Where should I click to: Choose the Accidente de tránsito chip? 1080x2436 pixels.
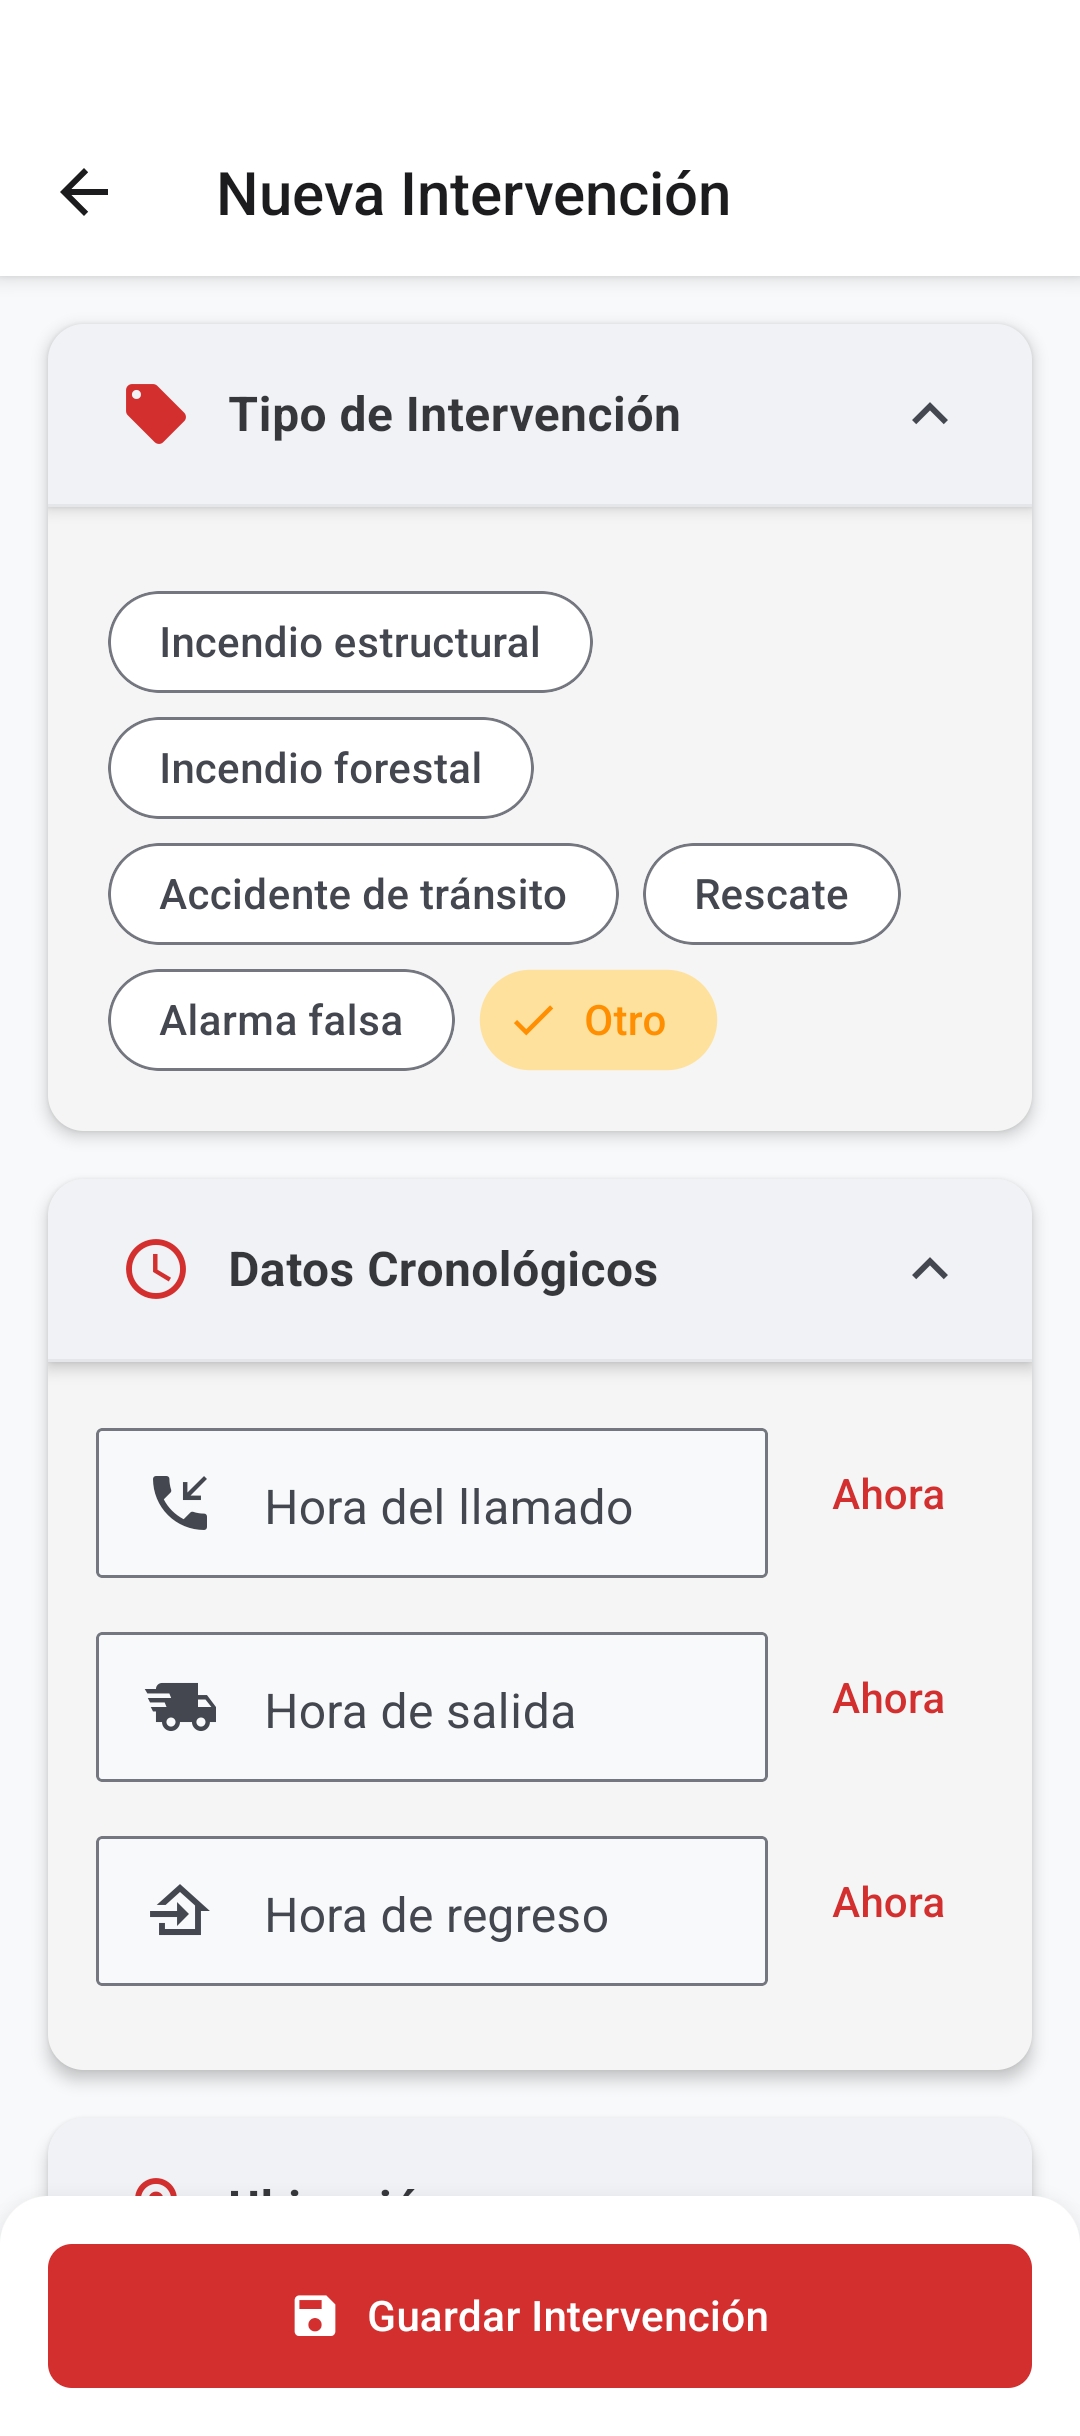click(x=363, y=894)
